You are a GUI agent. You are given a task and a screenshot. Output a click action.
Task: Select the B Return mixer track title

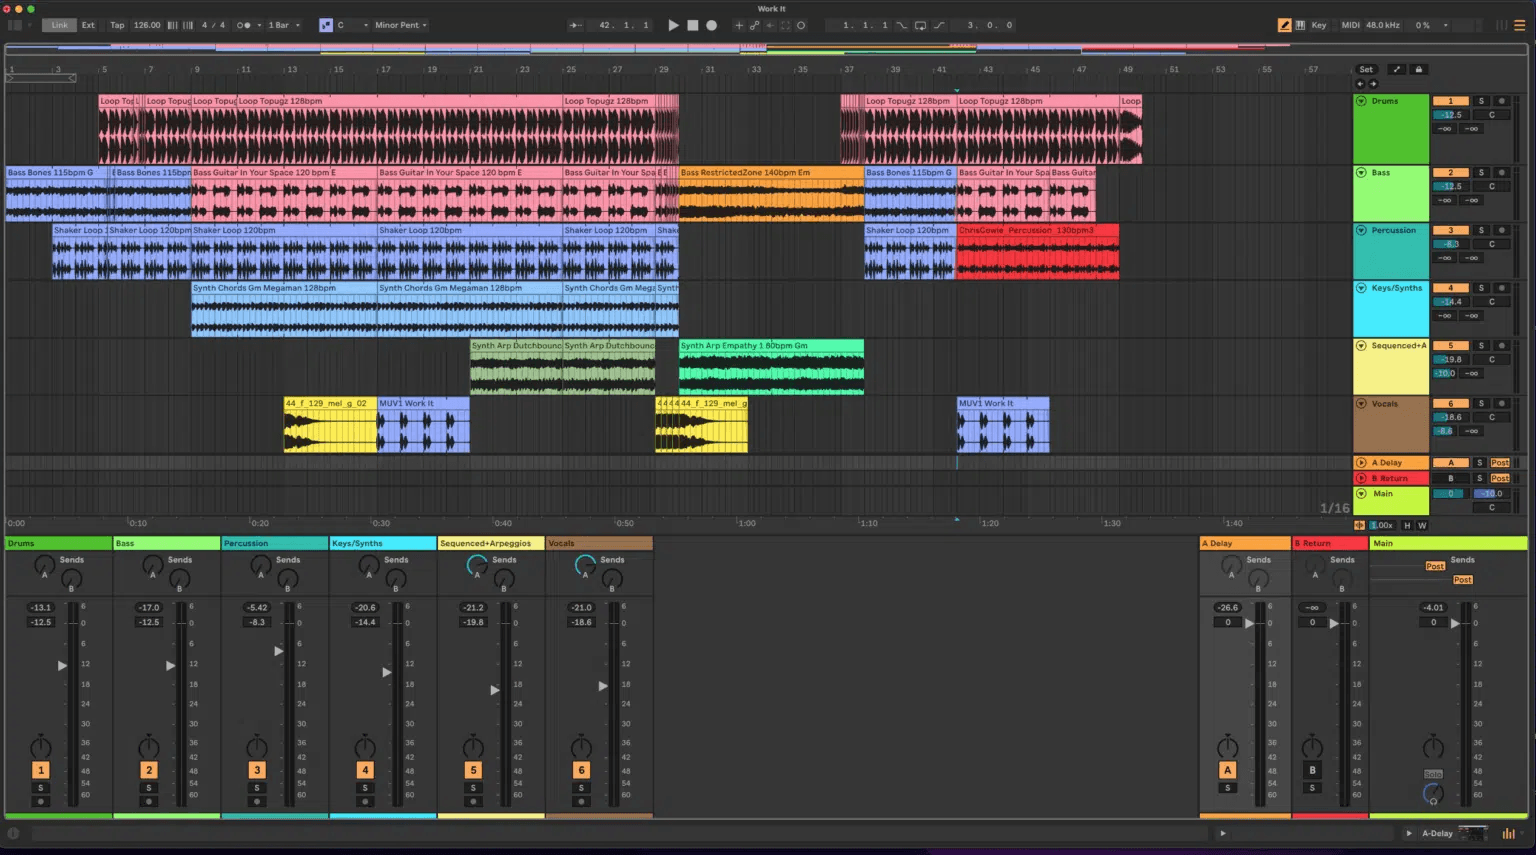(x=1329, y=543)
